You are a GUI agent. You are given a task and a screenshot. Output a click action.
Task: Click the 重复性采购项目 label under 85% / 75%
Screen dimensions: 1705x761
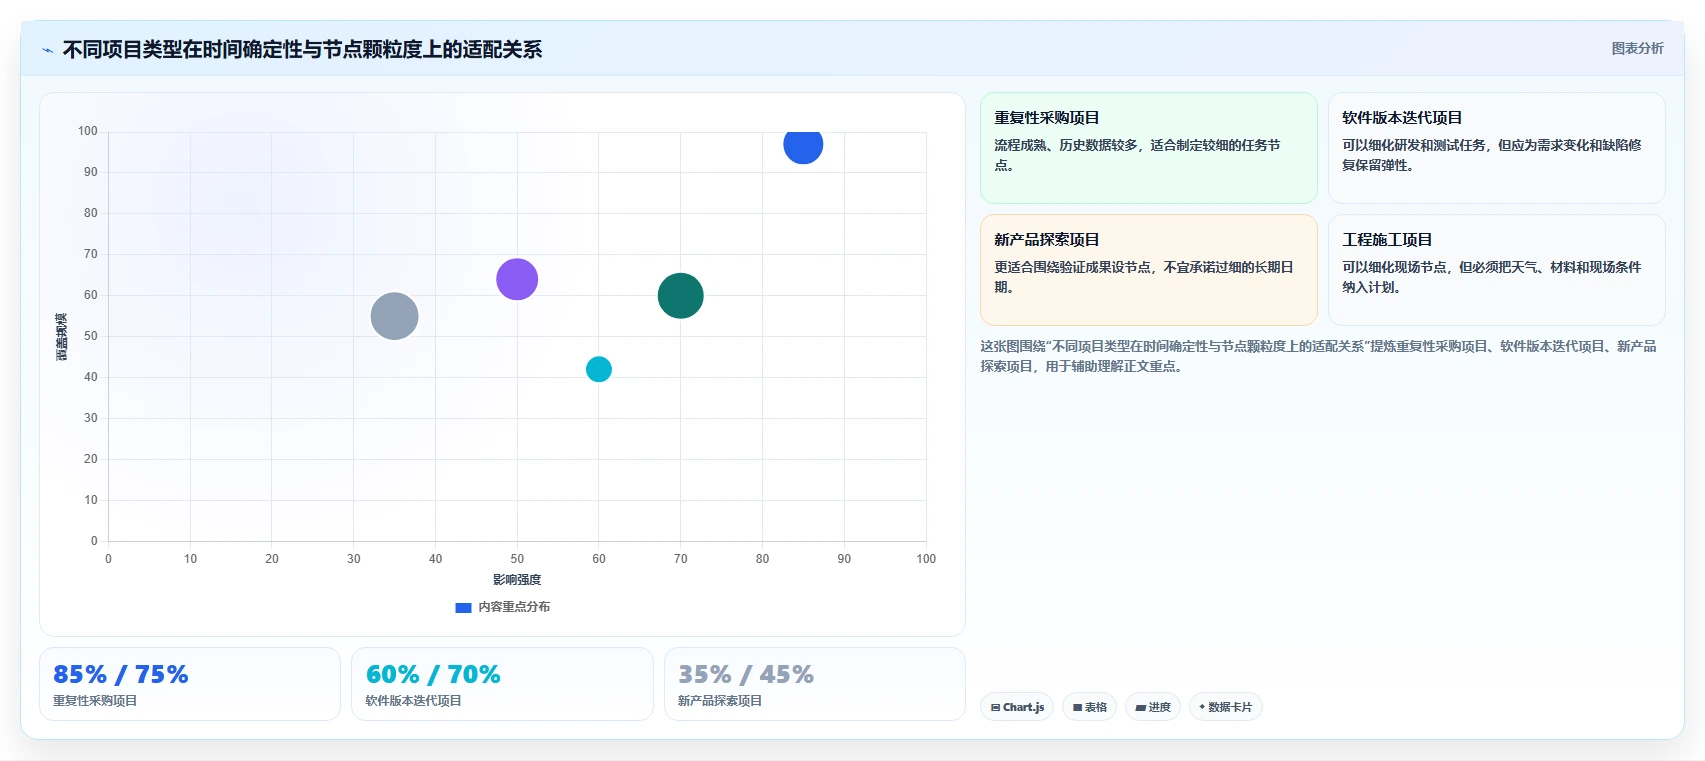(95, 701)
